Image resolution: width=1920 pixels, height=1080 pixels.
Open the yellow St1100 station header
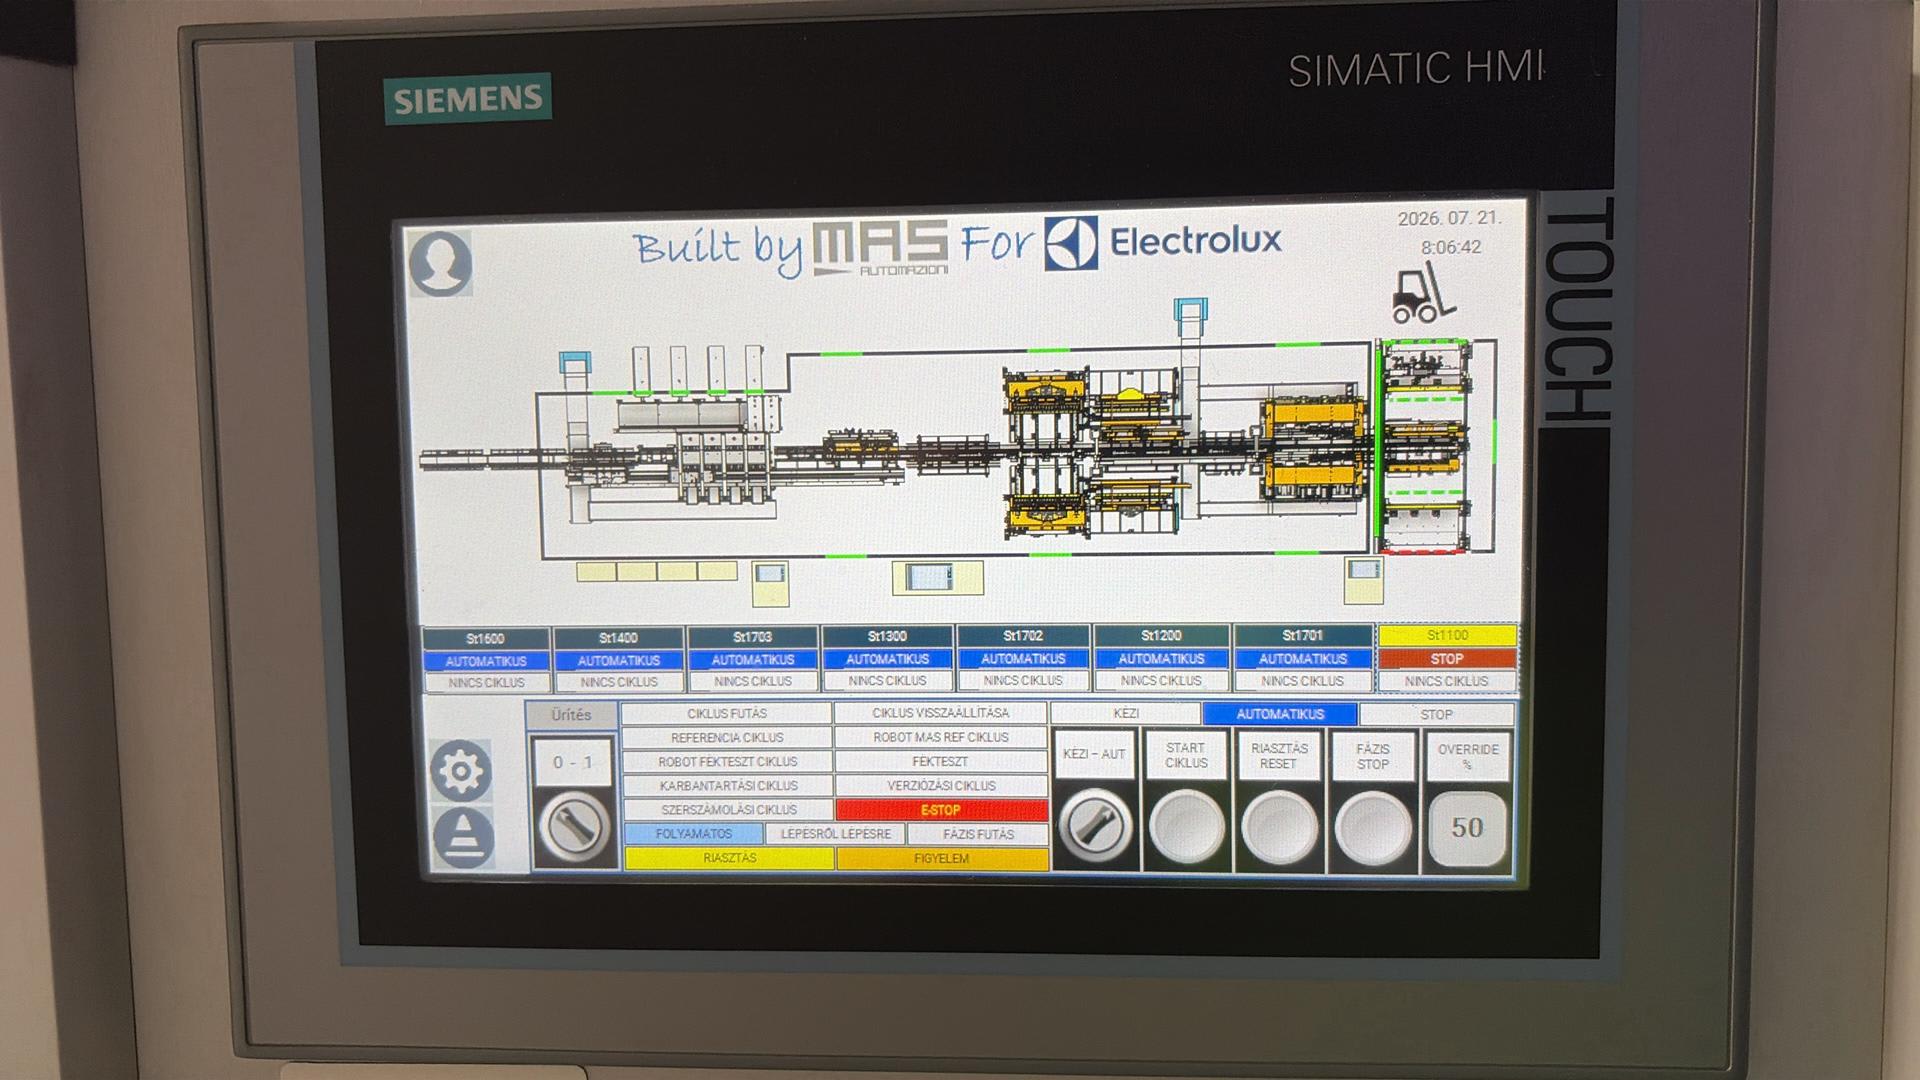(x=1447, y=635)
